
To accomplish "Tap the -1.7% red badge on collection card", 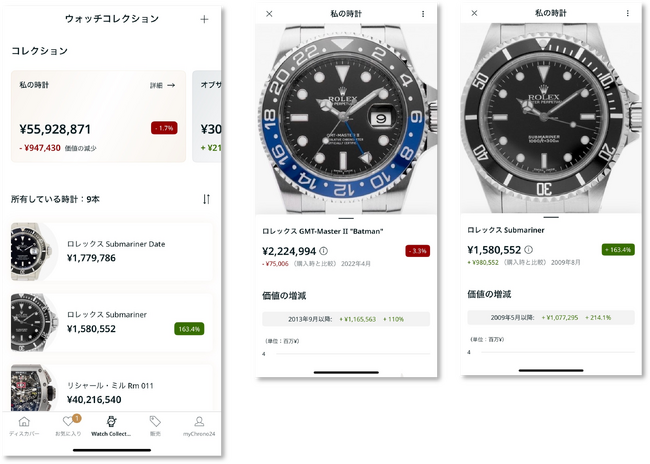I will (164, 128).
